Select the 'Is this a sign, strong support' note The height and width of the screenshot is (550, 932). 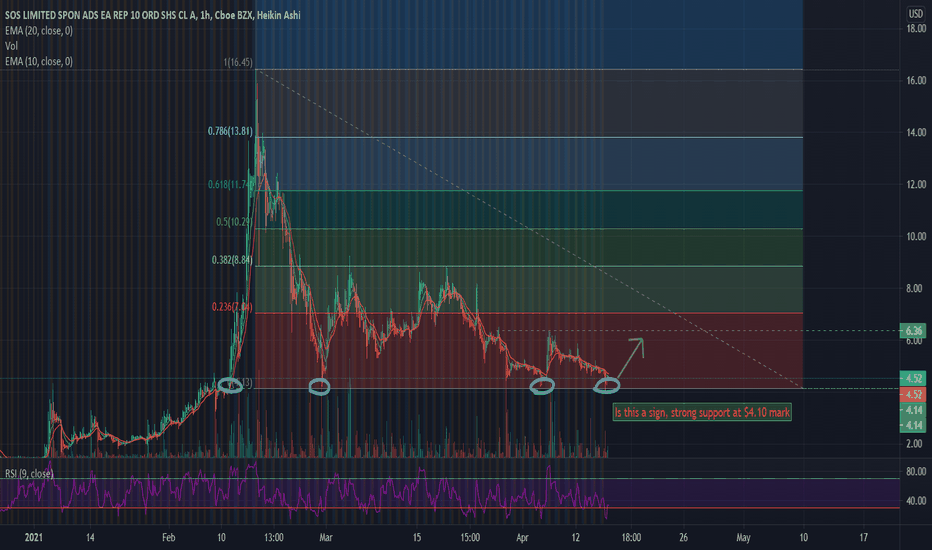coord(702,412)
